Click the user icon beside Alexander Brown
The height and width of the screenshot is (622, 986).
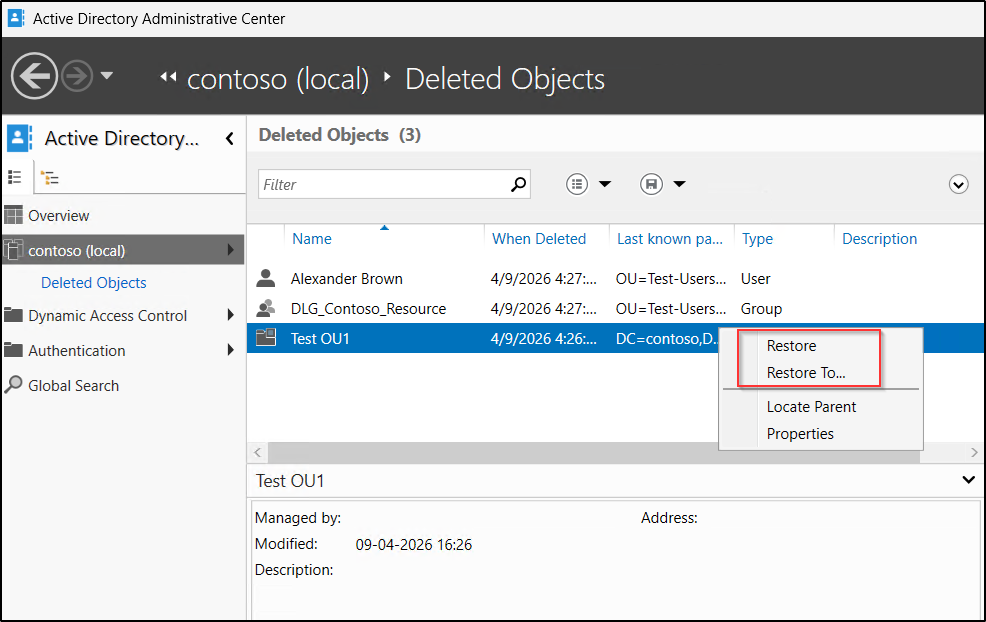coord(266,278)
